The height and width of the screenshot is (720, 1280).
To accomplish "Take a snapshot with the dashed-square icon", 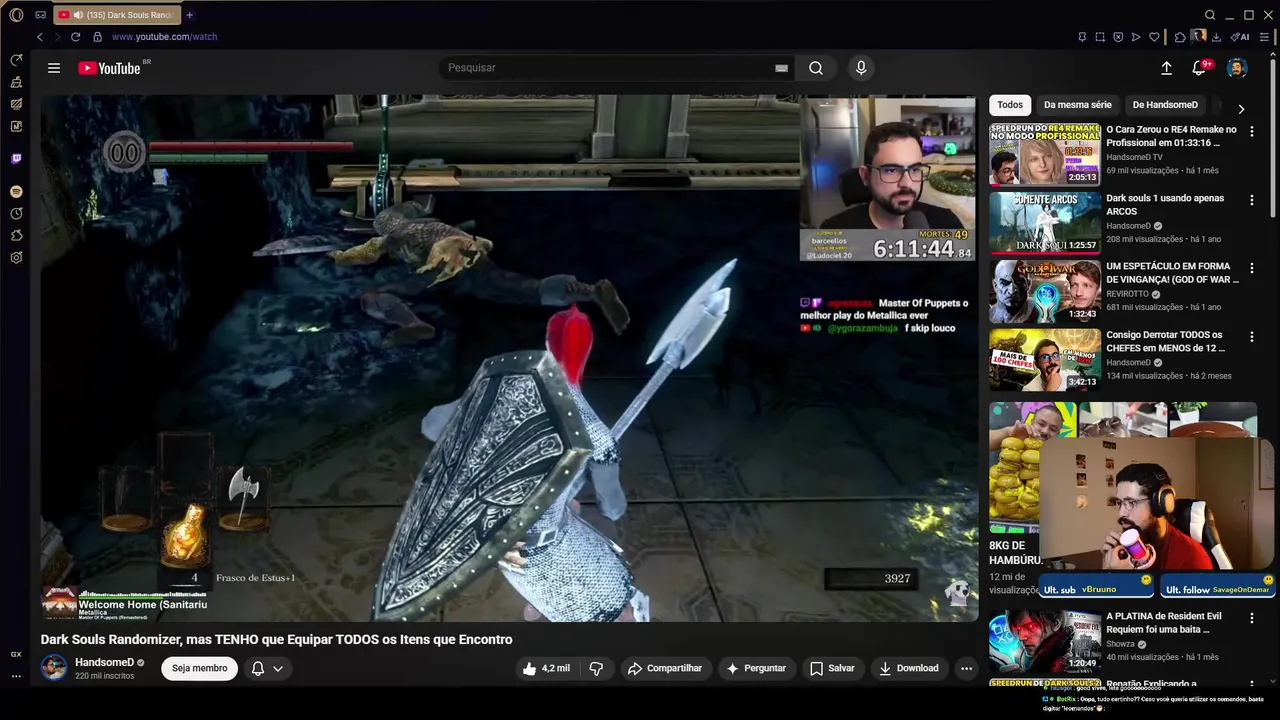I will click(x=1100, y=37).
